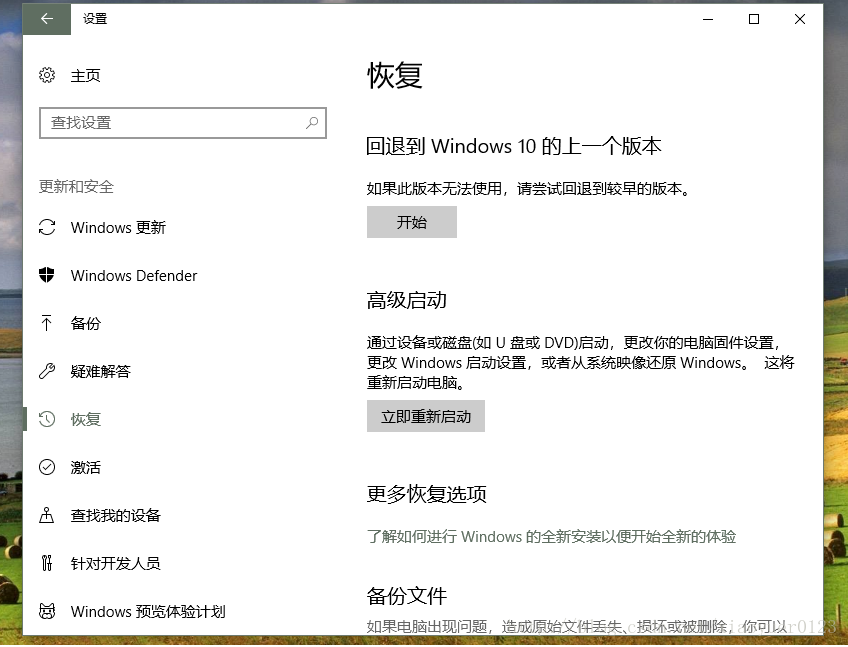Select 疑难解答 in sidebar
The height and width of the screenshot is (647, 848).
(101, 371)
